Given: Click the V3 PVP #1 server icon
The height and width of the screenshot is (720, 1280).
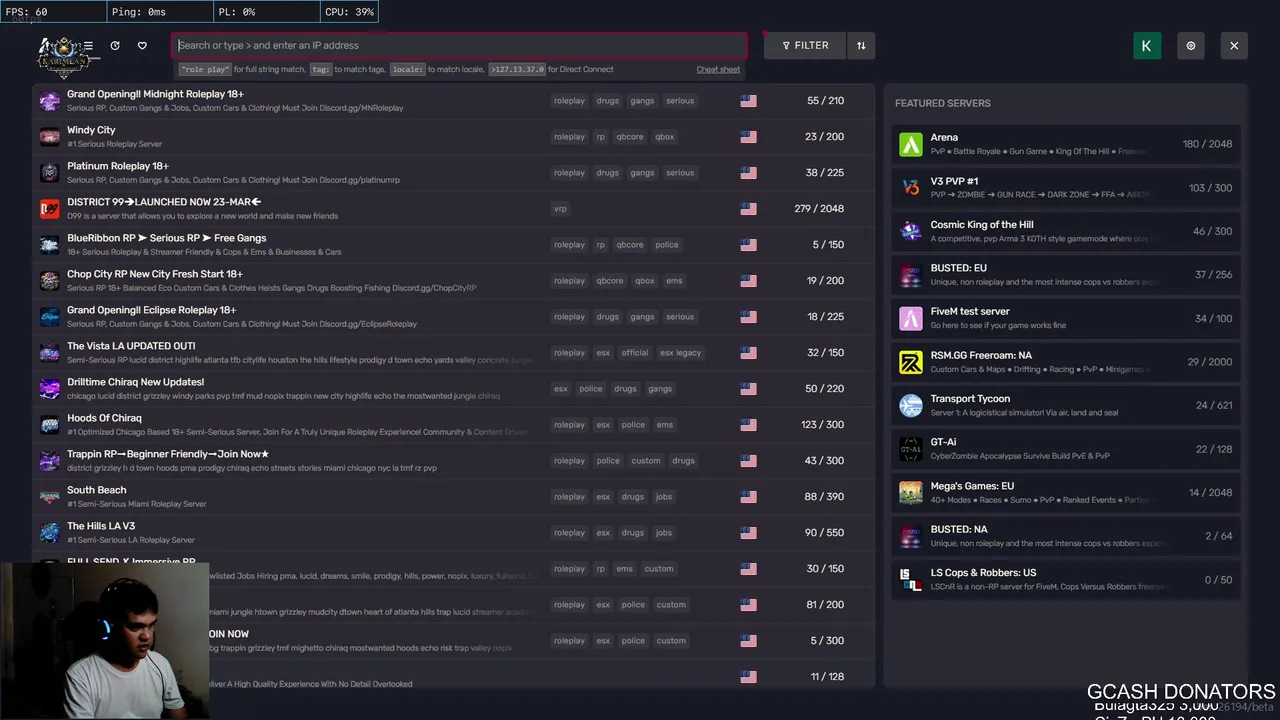Looking at the screenshot, I should pos(910,188).
